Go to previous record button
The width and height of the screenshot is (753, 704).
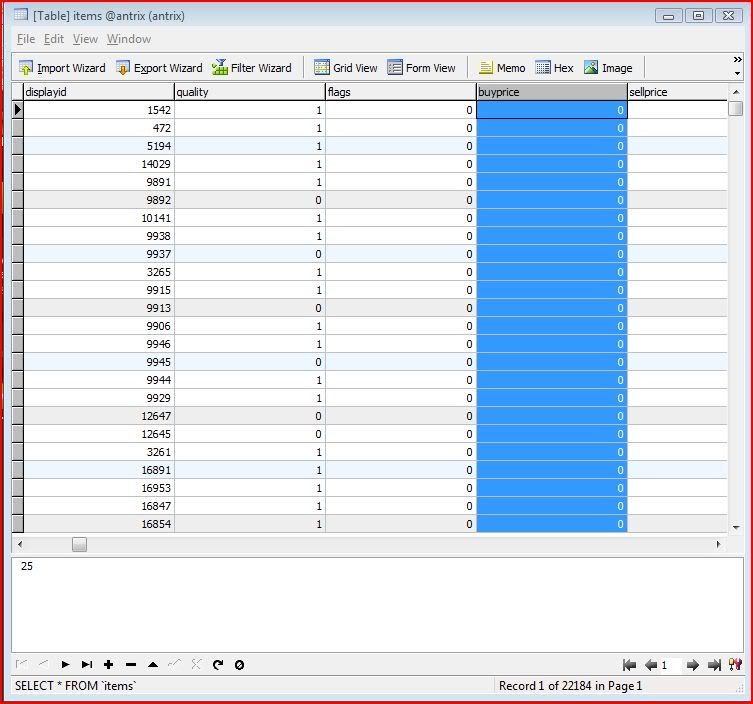pos(43,664)
